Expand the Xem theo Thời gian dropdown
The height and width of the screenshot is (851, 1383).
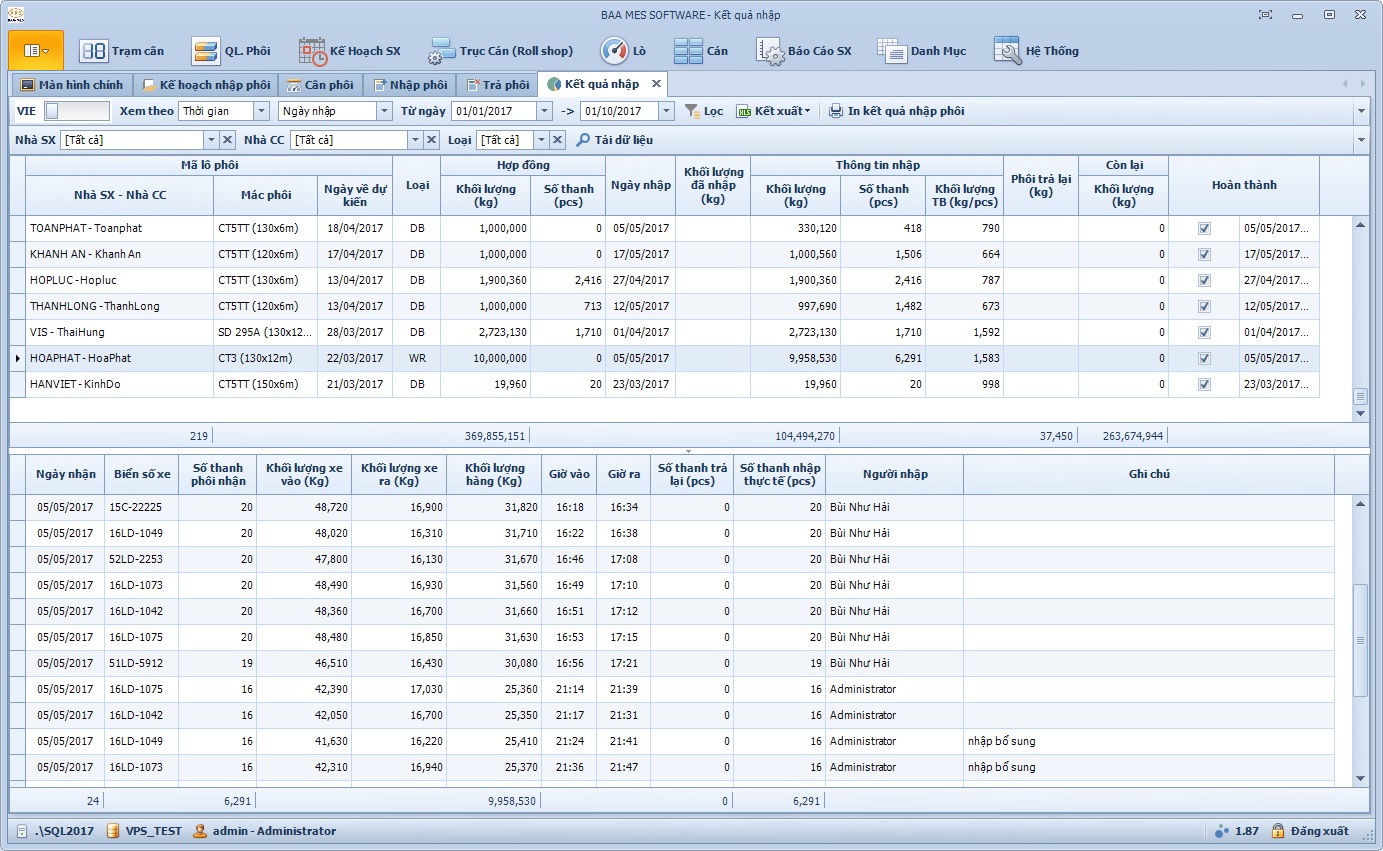261,111
